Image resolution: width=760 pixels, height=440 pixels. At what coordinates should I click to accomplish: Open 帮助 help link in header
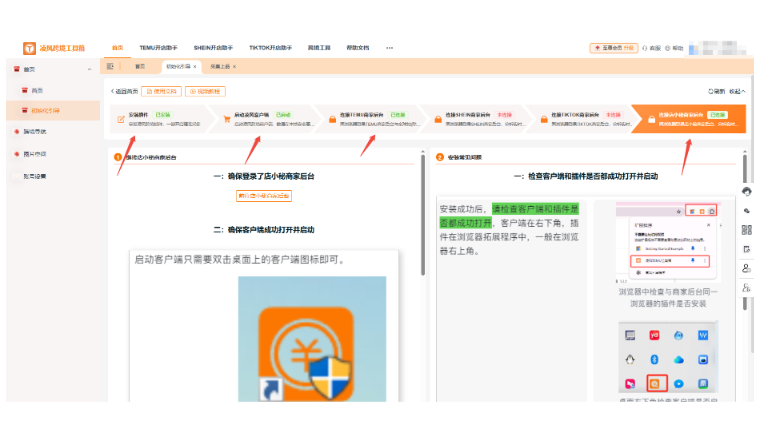(x=674, y=48)
